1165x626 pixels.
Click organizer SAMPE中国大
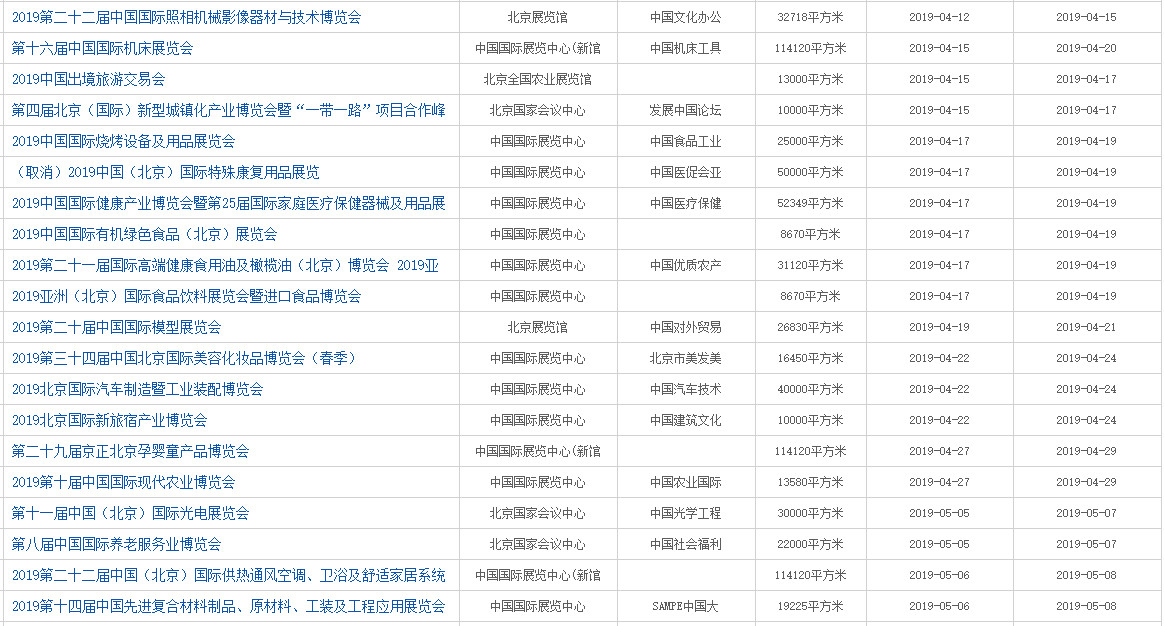pyautogui.click(x=685, y=607)
